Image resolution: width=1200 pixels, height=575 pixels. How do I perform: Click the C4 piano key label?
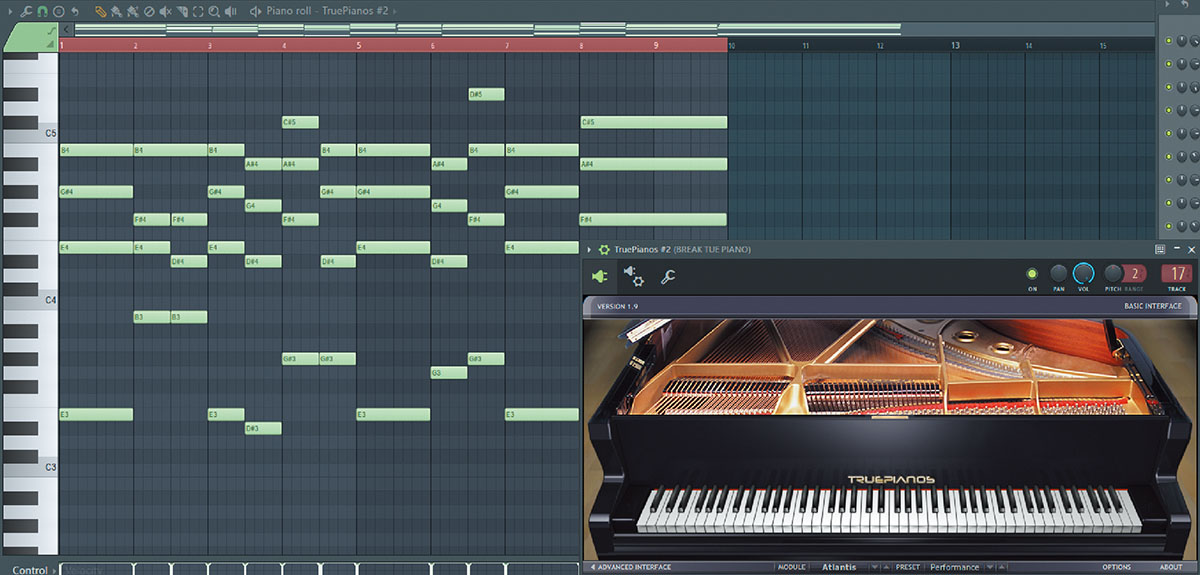49,300
